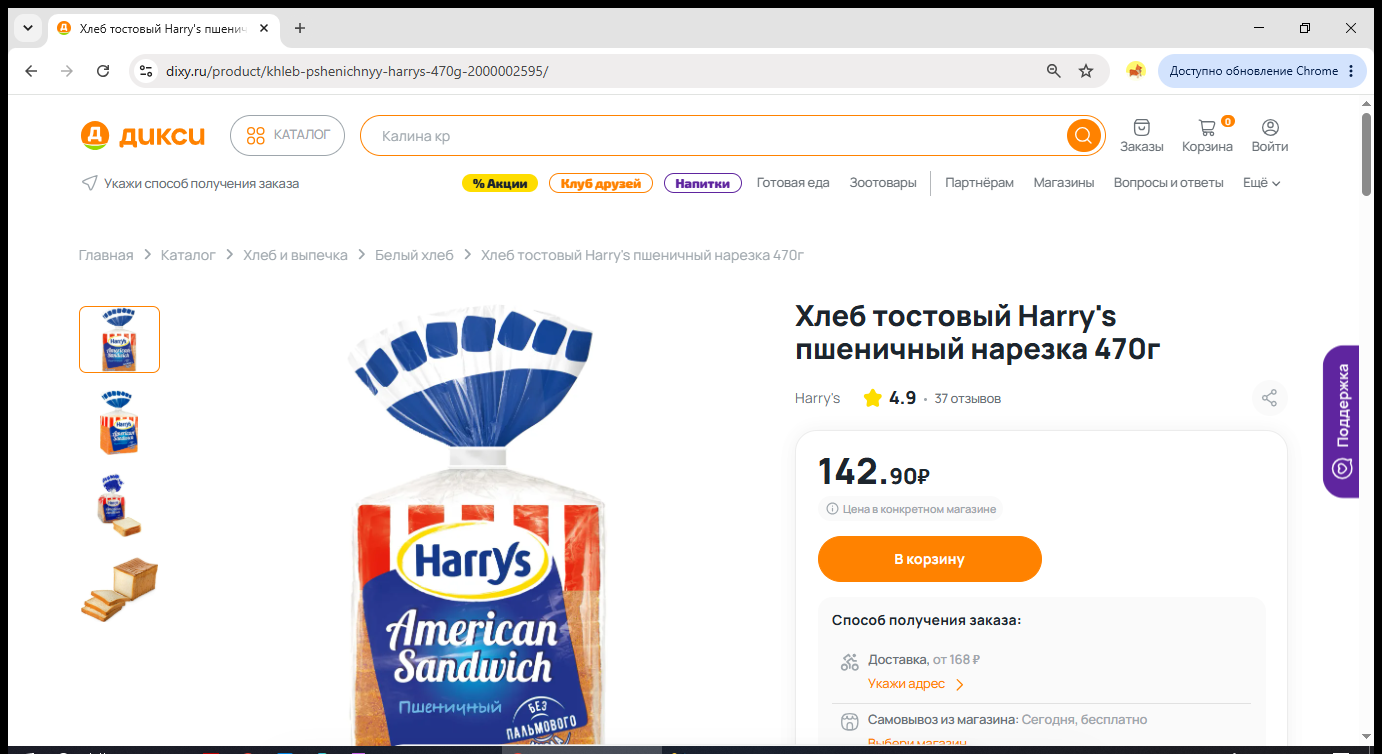The width and height of the screenshot is (1382, 754).
Task: Open the 37 отзывов reviews link
Action: tap(967, 398)
